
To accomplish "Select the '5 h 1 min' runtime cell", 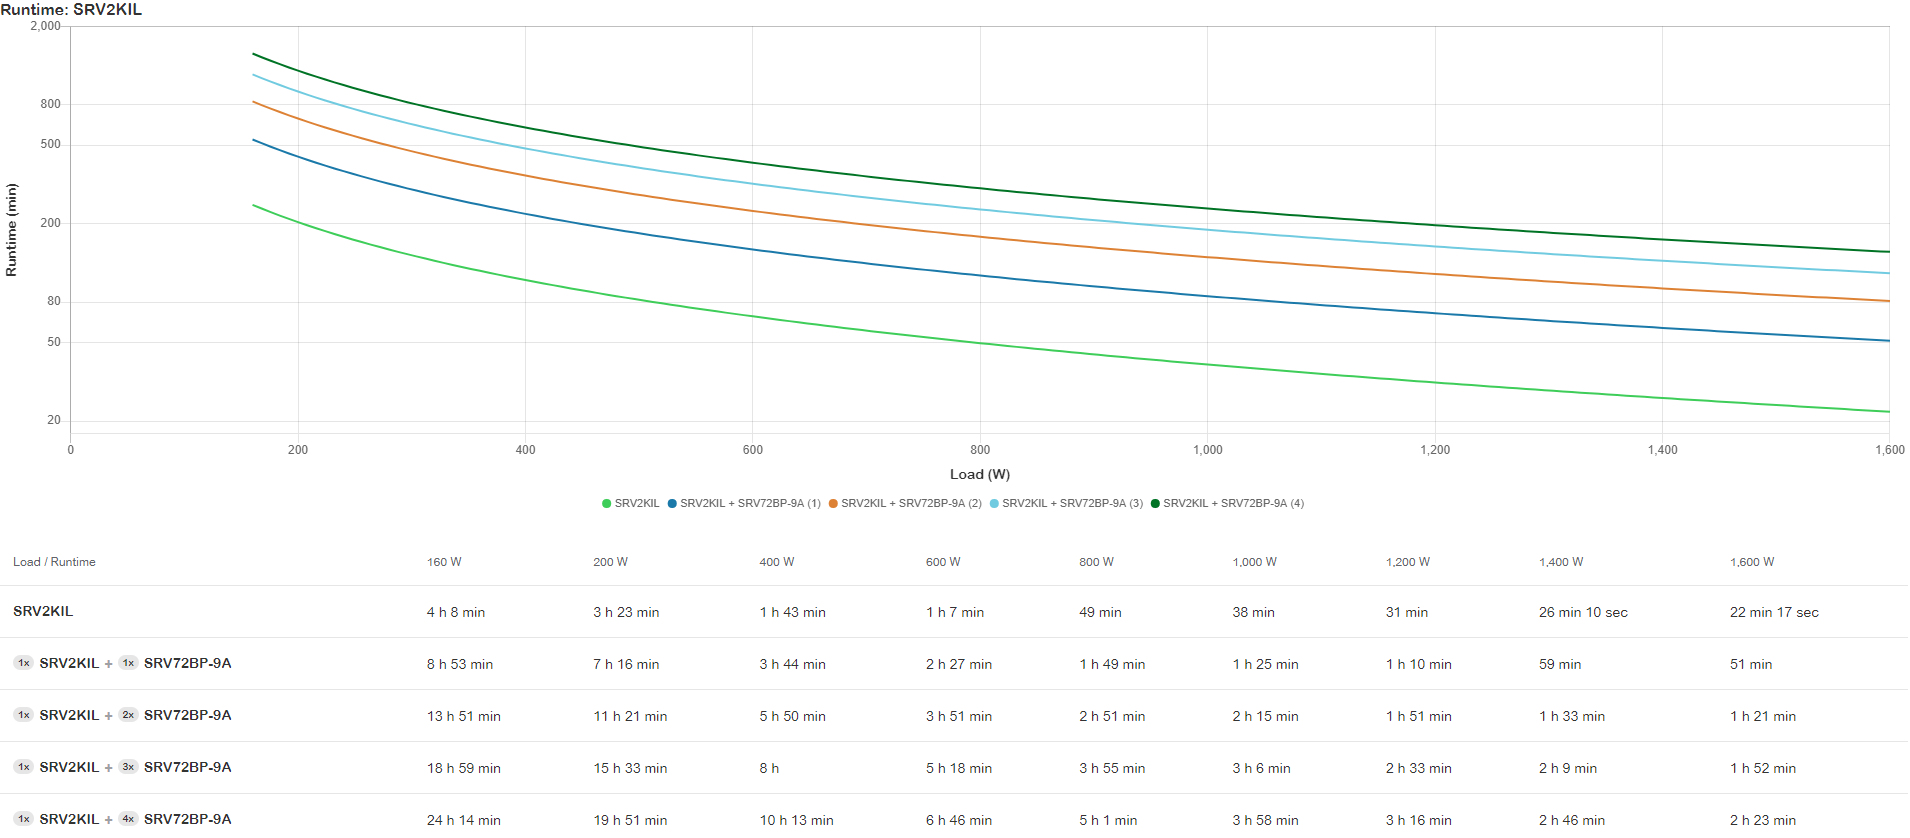I will coord(1108,820).
